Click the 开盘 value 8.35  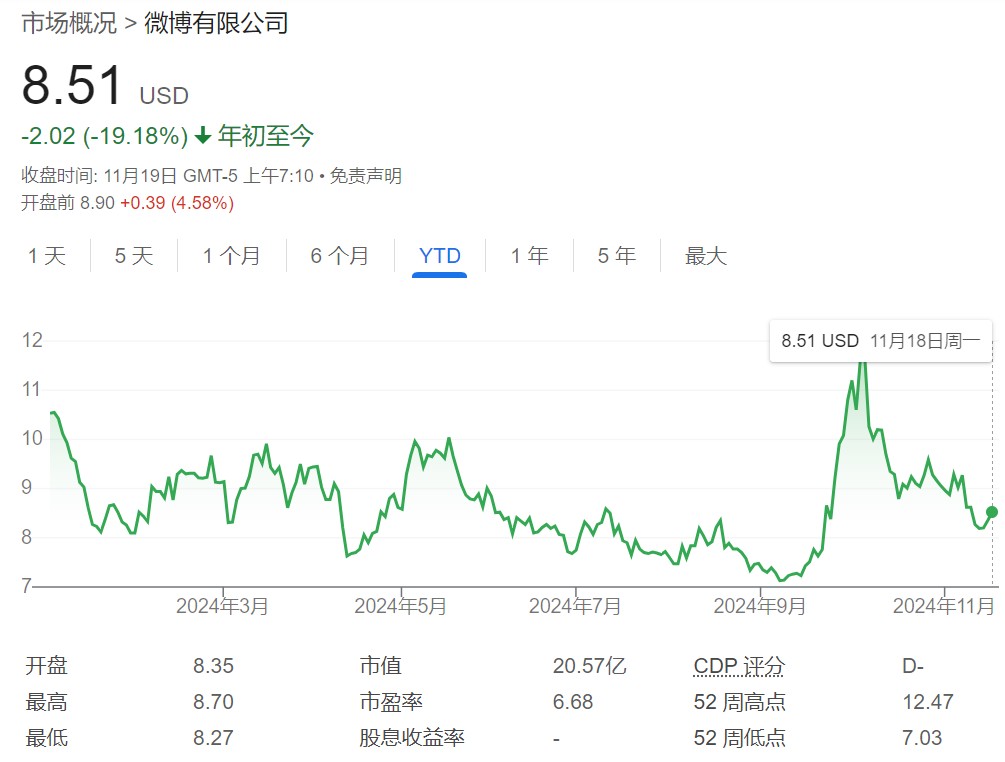(x=213, y=666)
